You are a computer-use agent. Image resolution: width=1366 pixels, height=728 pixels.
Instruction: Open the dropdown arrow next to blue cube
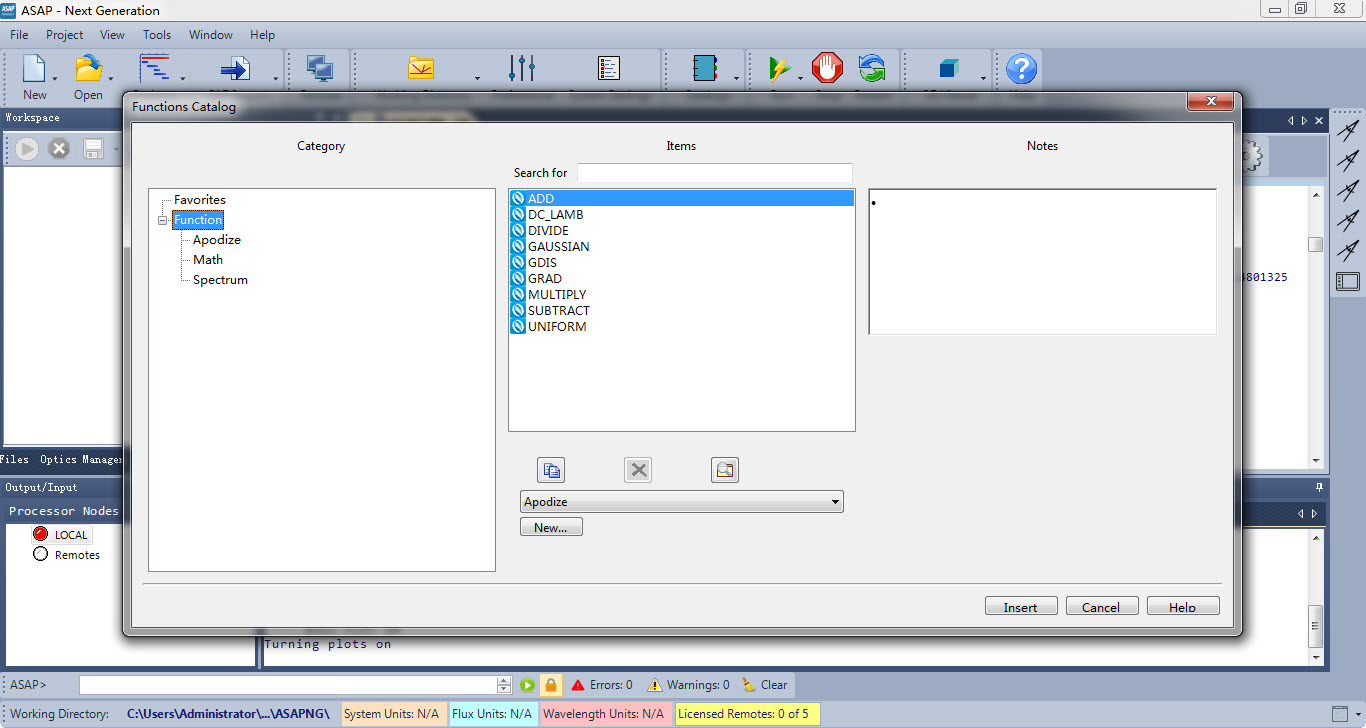click(x=983, y=78)
